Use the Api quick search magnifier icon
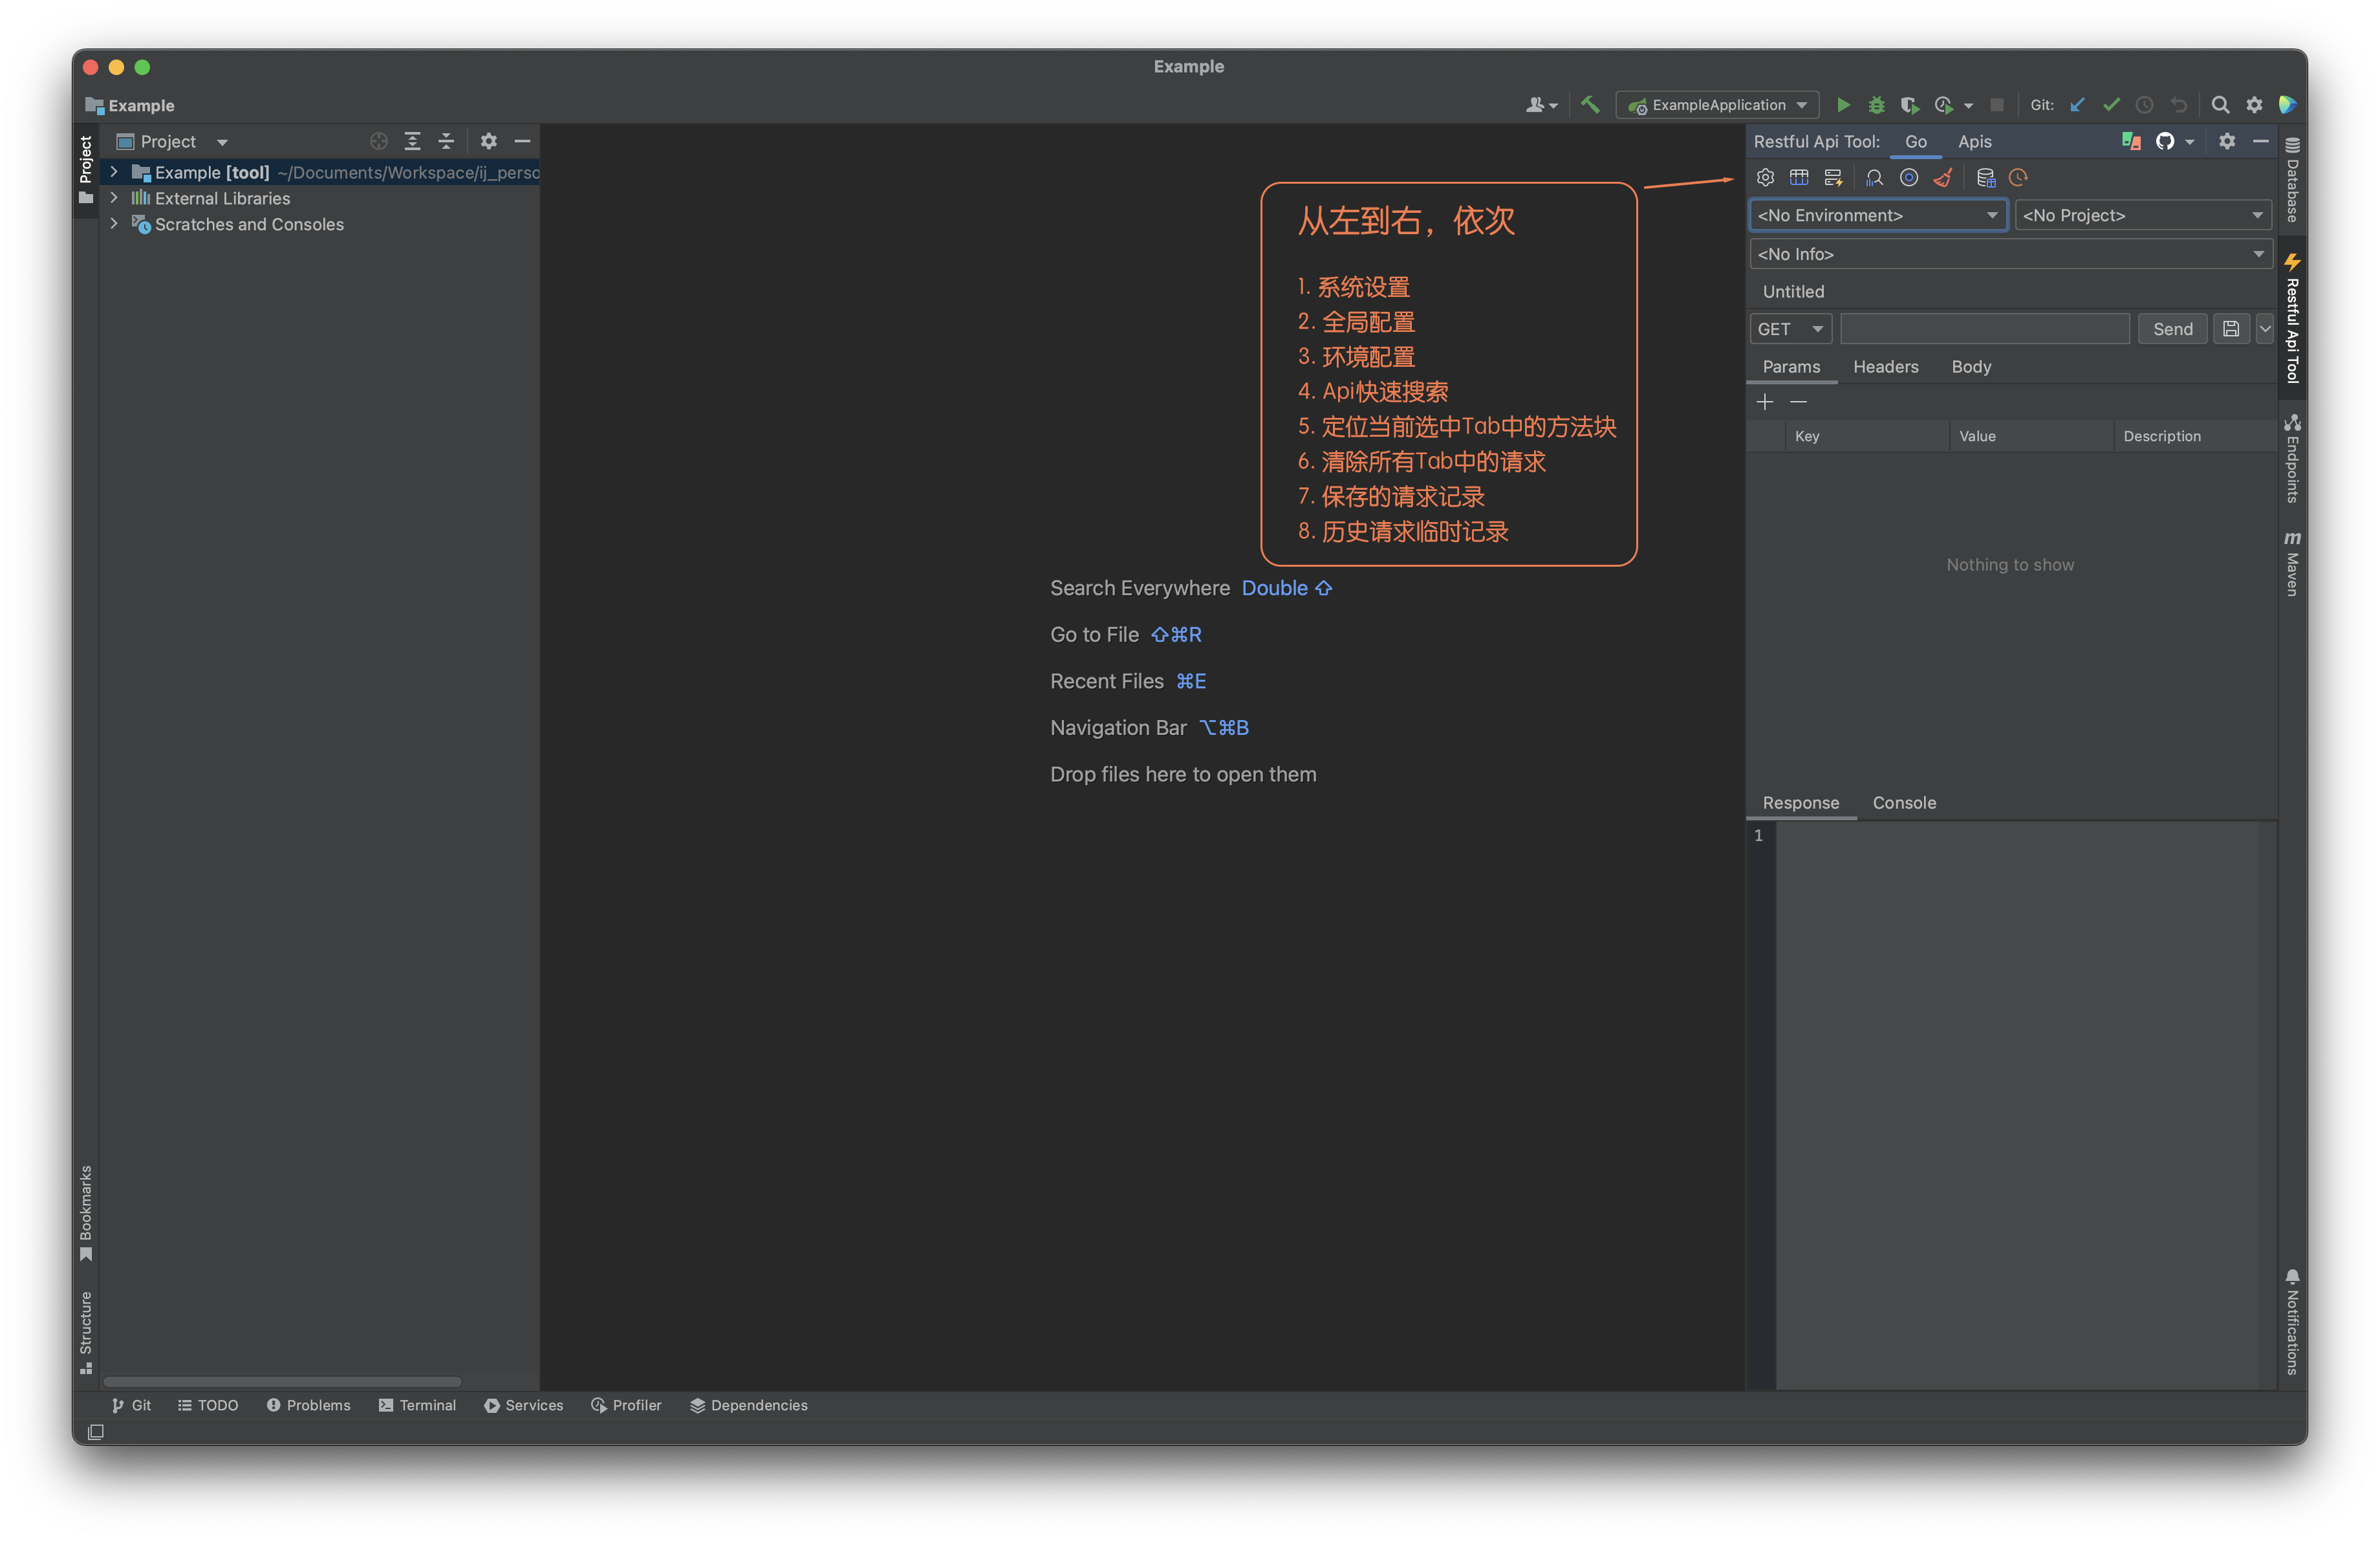Image resolution: width=2380 pixels, height=1541 pixels. 1874,177
